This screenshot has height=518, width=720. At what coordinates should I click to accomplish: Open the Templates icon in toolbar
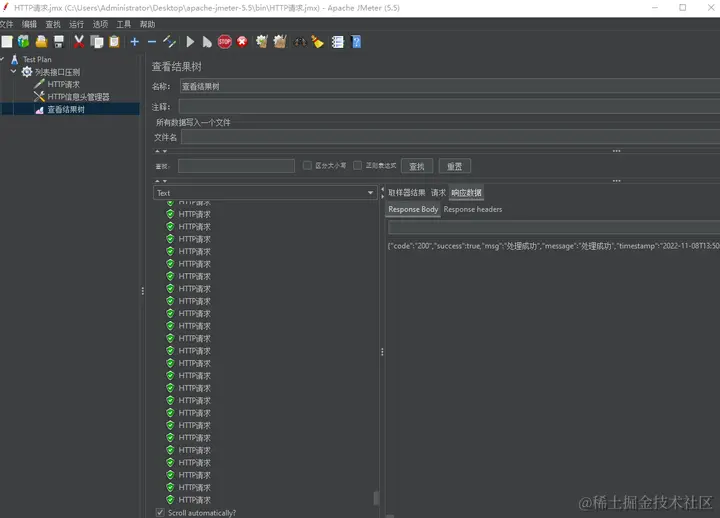point(24,42)
